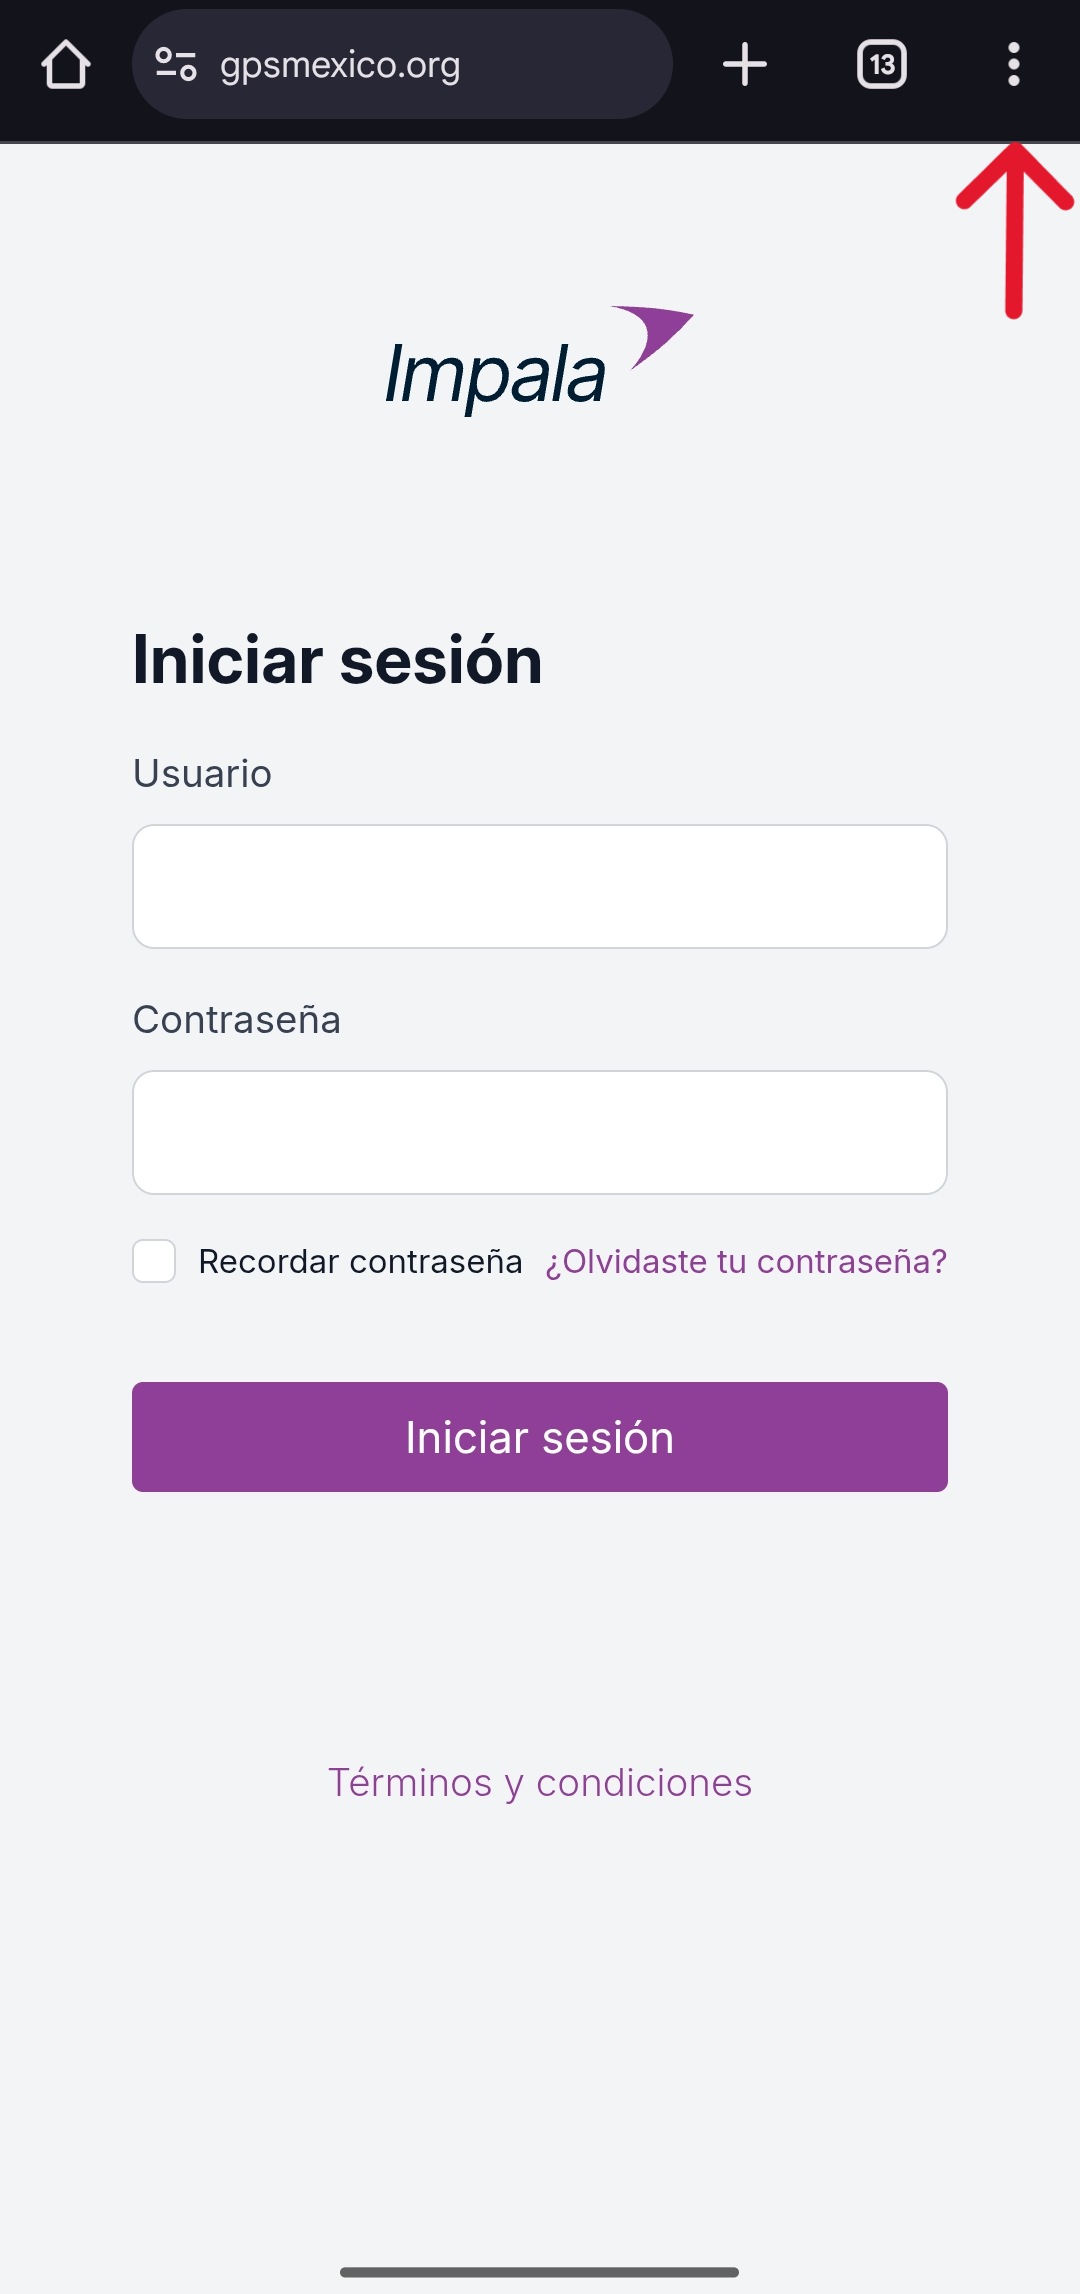Open a new tab with plus icon
This screenshot has width=1080, height=2294.
pyautogui.click(x=745, y=65)
